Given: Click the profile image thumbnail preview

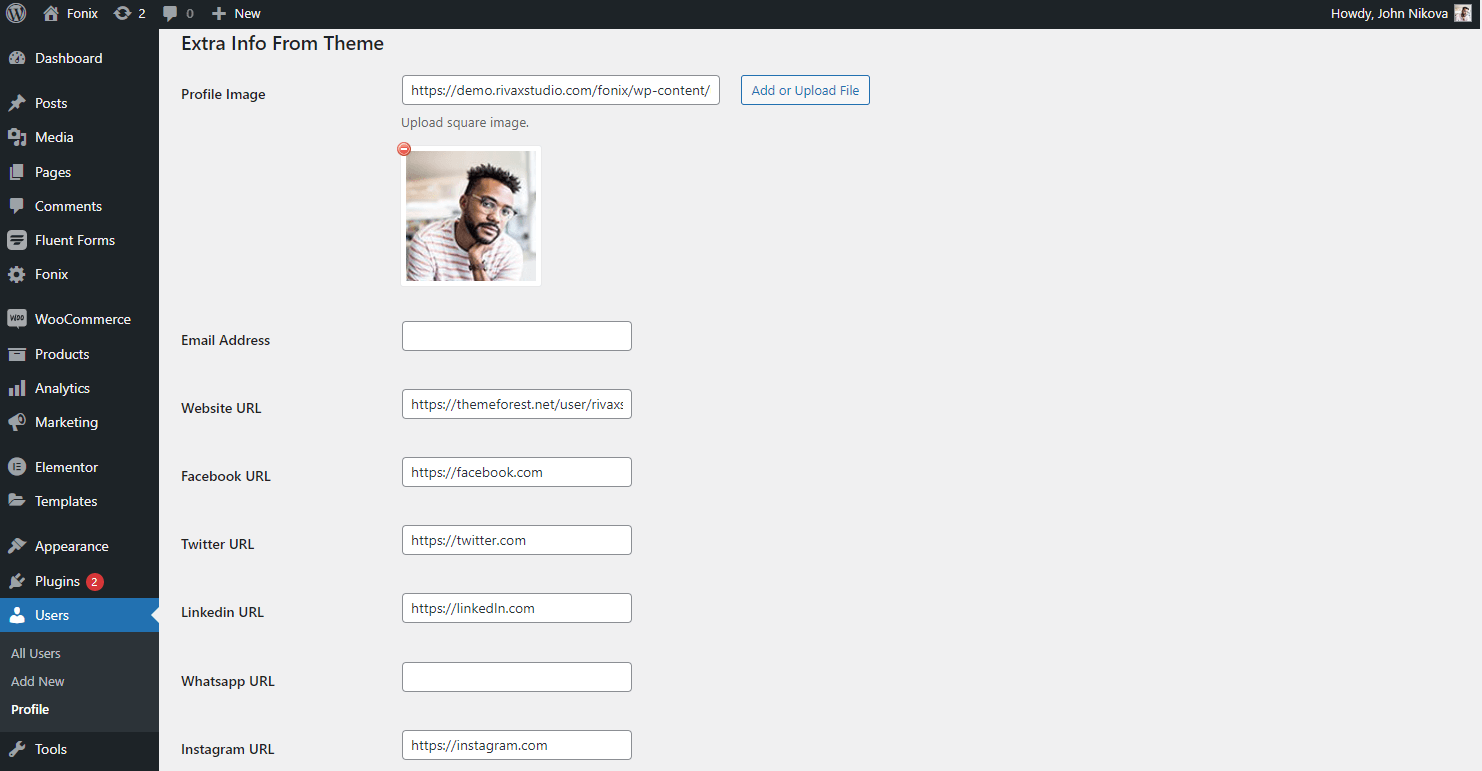Looking at the screenshot, I should coord(471,216).
